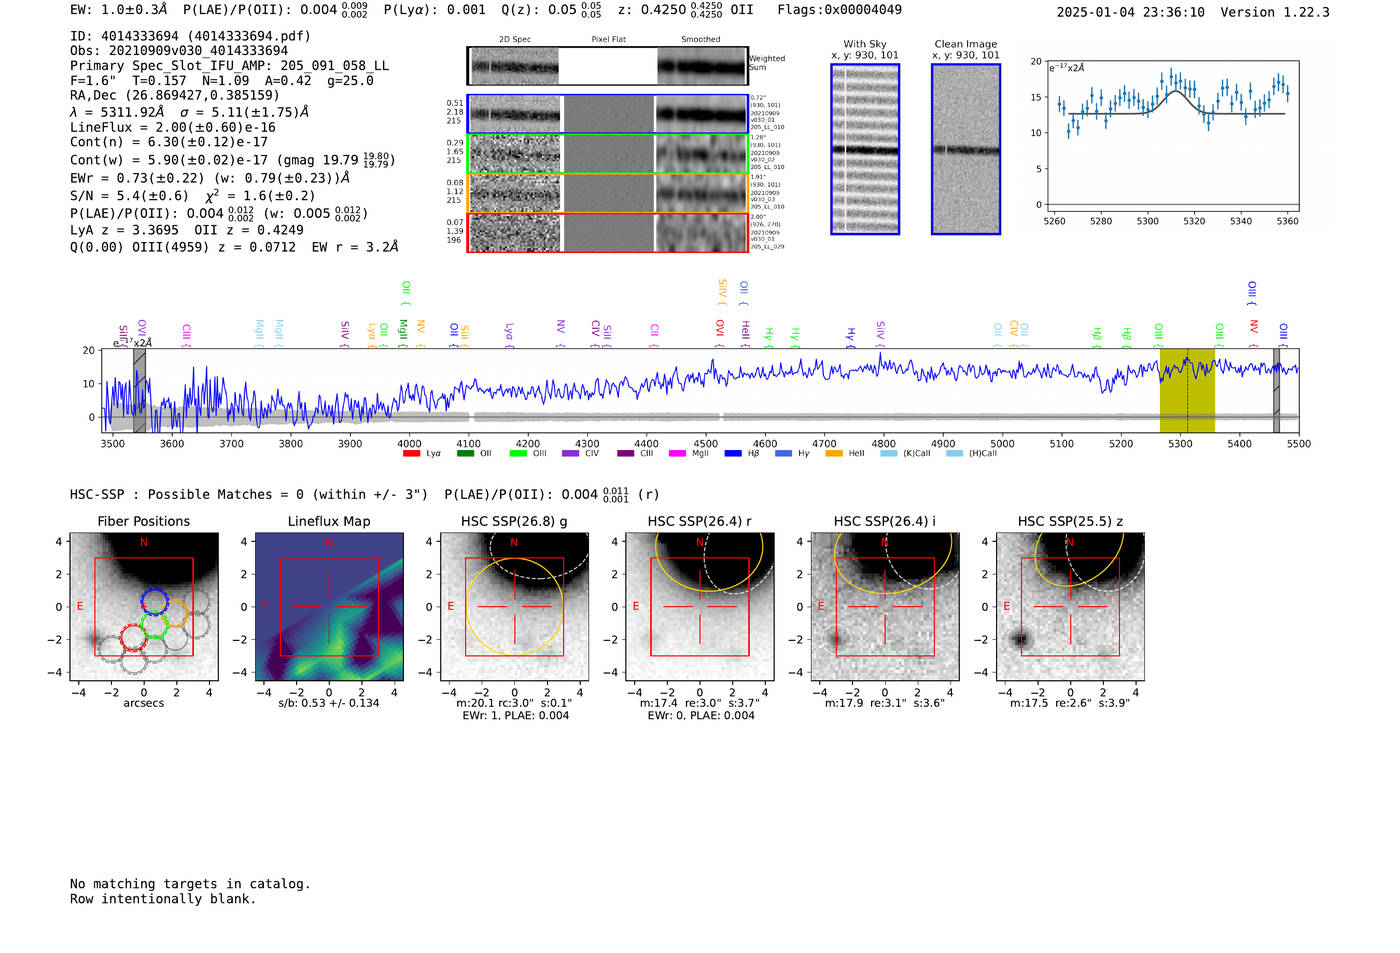Select the Weighted Sum 2D spectrum row
The width and height of the screenshot is (1400, 953).
(608, 66)
